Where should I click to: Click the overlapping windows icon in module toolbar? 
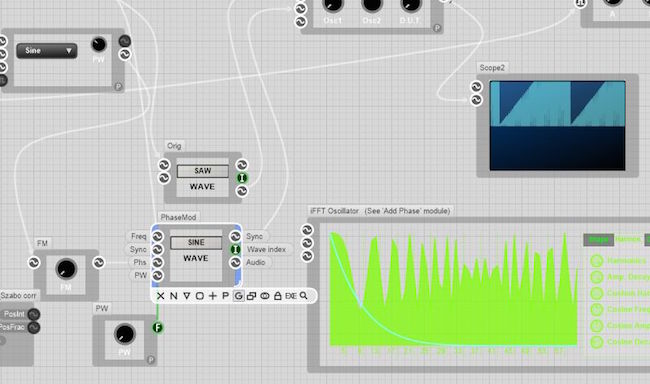[x=251, y=296]
